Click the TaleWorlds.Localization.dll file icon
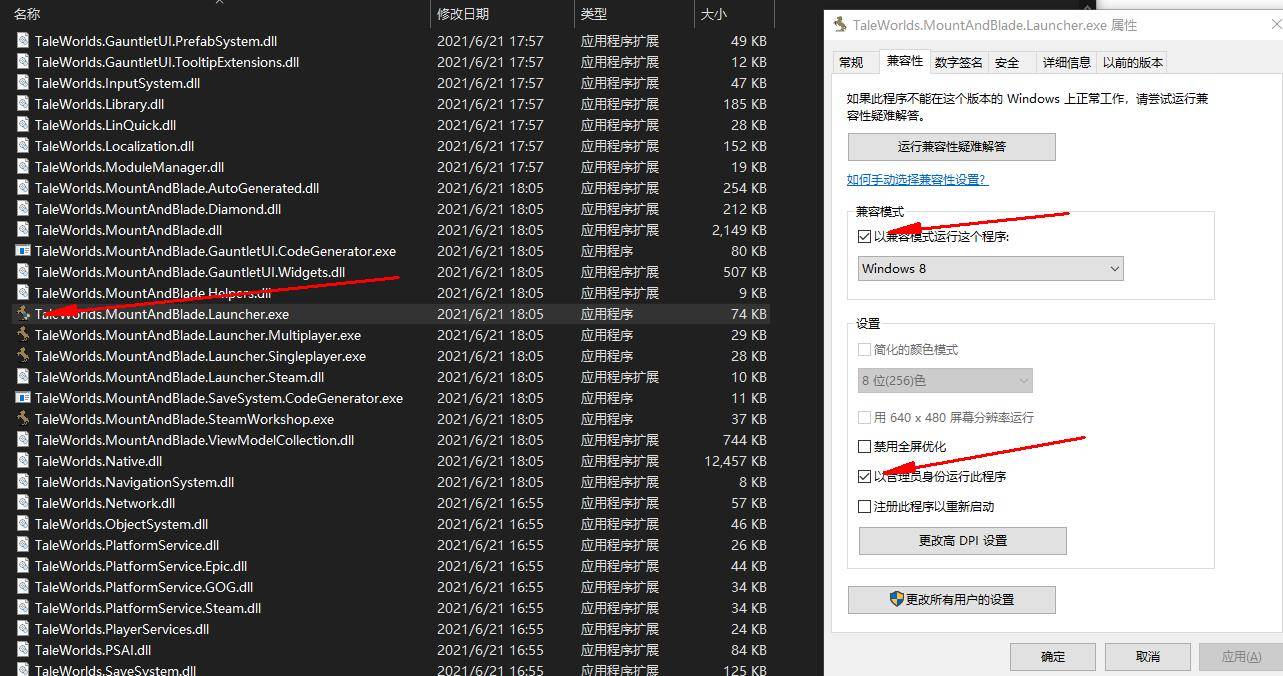 tap(23, 146)
